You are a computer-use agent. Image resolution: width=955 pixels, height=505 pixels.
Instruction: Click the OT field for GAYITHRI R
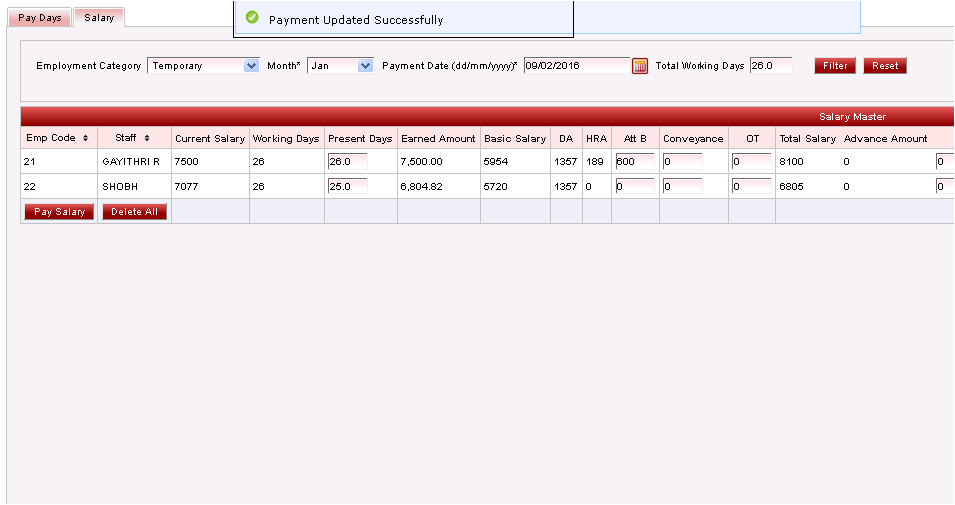751,161
